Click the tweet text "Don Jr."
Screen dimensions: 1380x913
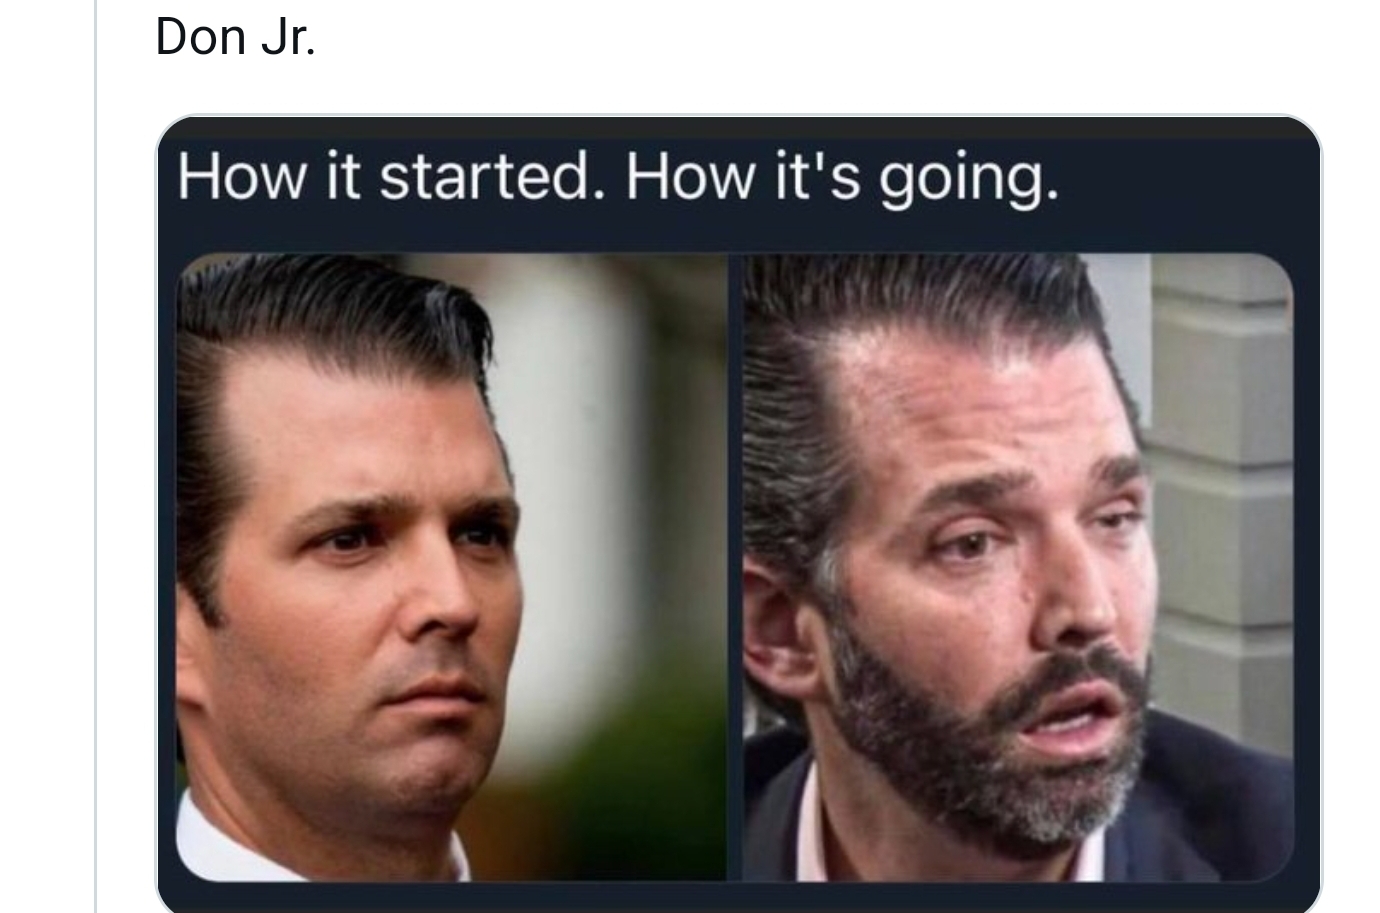[236, 37]
